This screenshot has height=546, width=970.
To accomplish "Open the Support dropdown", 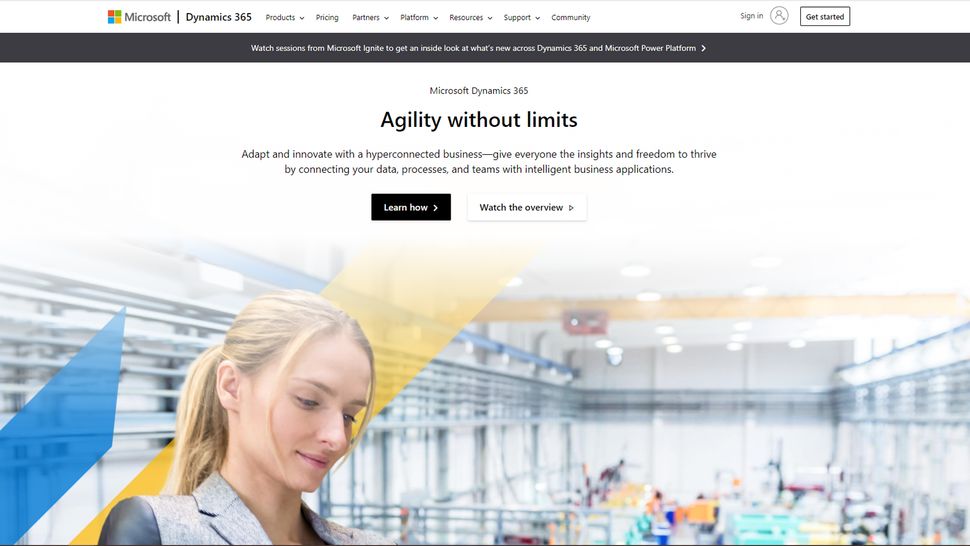I will [521, 17].
